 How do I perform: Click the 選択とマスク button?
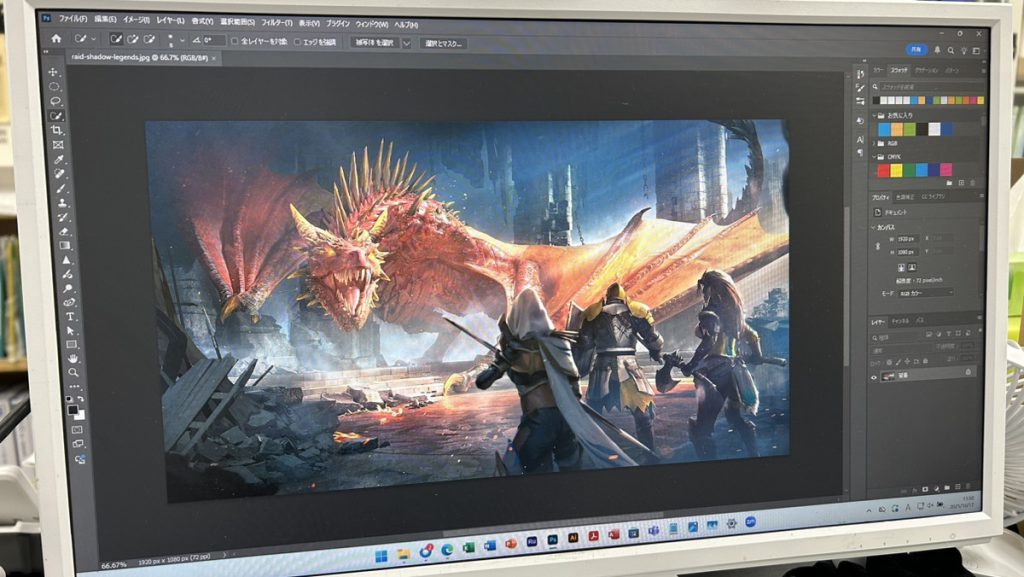[442, 43]
